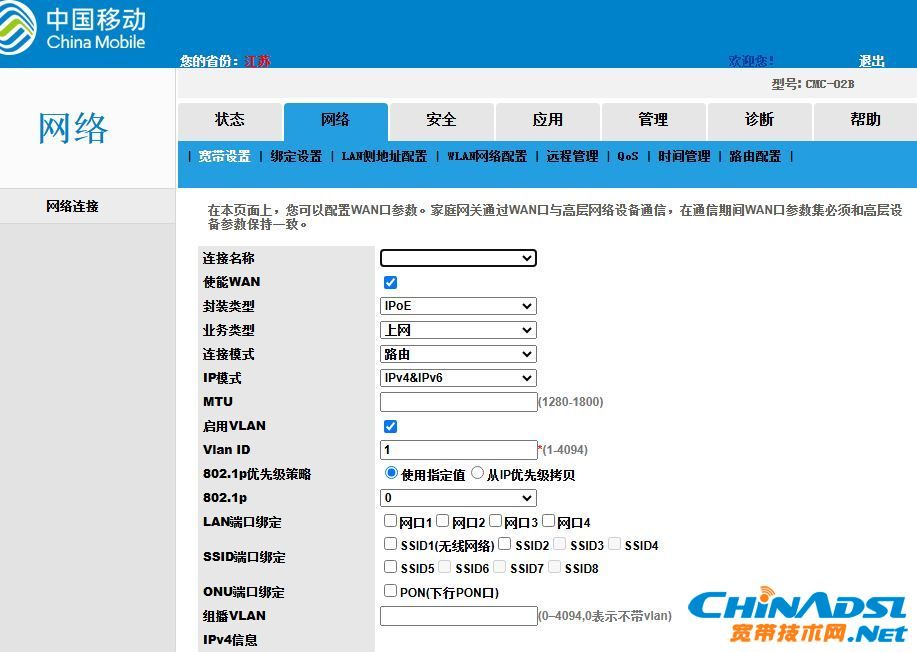Open the 连接模式 路由 dropdown
Viewport: 917px width, 652px height.
[458, 354]
